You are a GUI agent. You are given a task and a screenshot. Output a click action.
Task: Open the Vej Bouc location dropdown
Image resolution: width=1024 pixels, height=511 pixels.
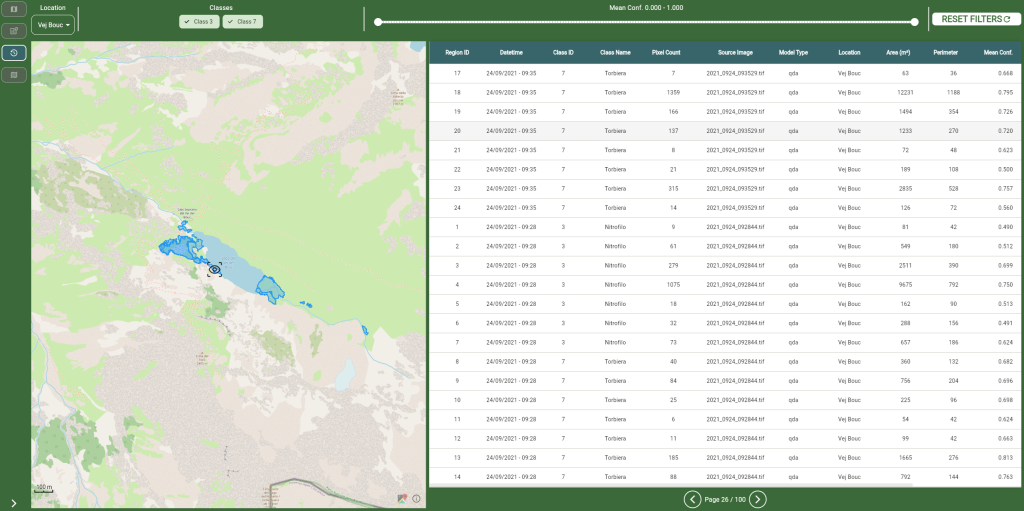[53, 25]
